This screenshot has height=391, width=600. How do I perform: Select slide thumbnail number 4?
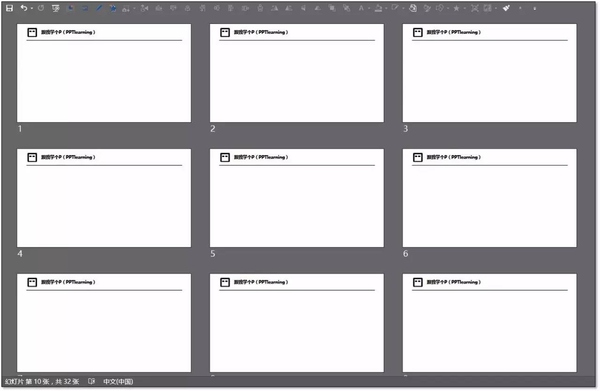104,198
